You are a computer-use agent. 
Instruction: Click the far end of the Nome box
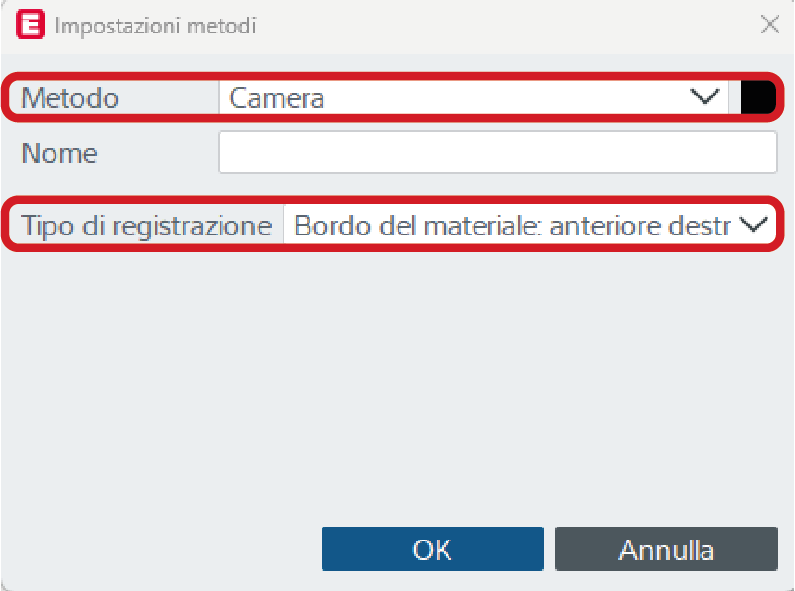coord(750,152)
